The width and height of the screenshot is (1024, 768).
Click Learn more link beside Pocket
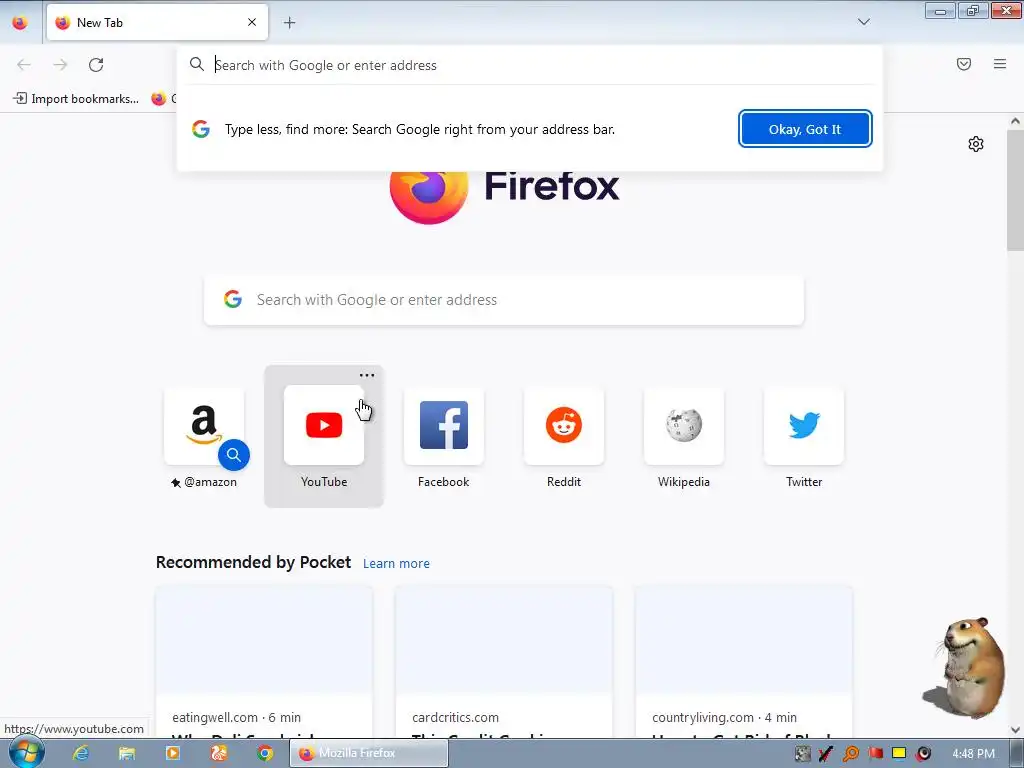(x=396, y=564)
